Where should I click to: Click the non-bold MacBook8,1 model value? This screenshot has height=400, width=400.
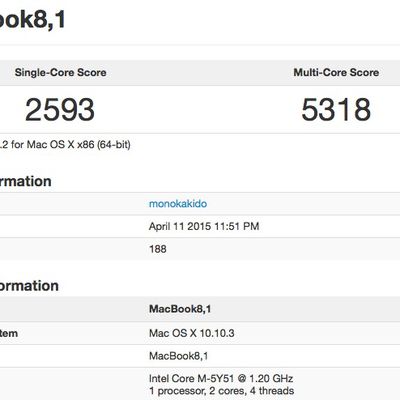(178, 356)
